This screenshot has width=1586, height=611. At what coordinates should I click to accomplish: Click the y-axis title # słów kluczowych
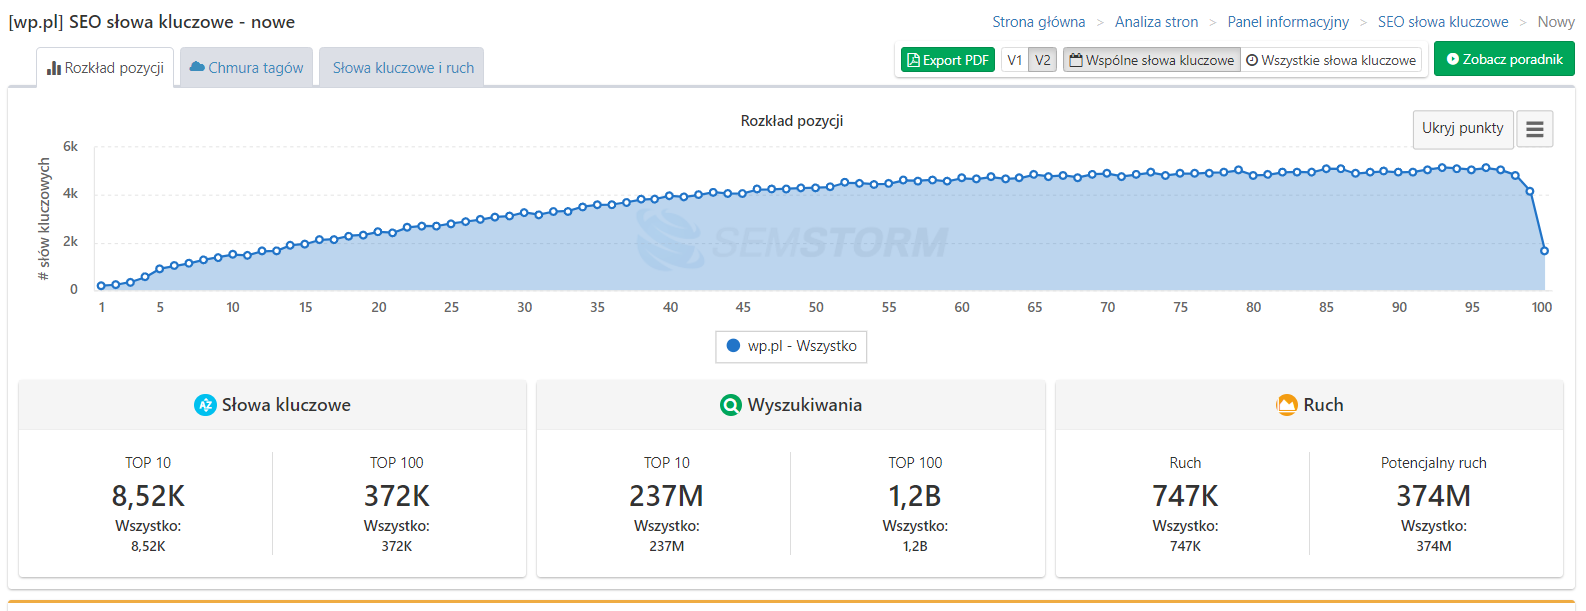pos(43,219)
